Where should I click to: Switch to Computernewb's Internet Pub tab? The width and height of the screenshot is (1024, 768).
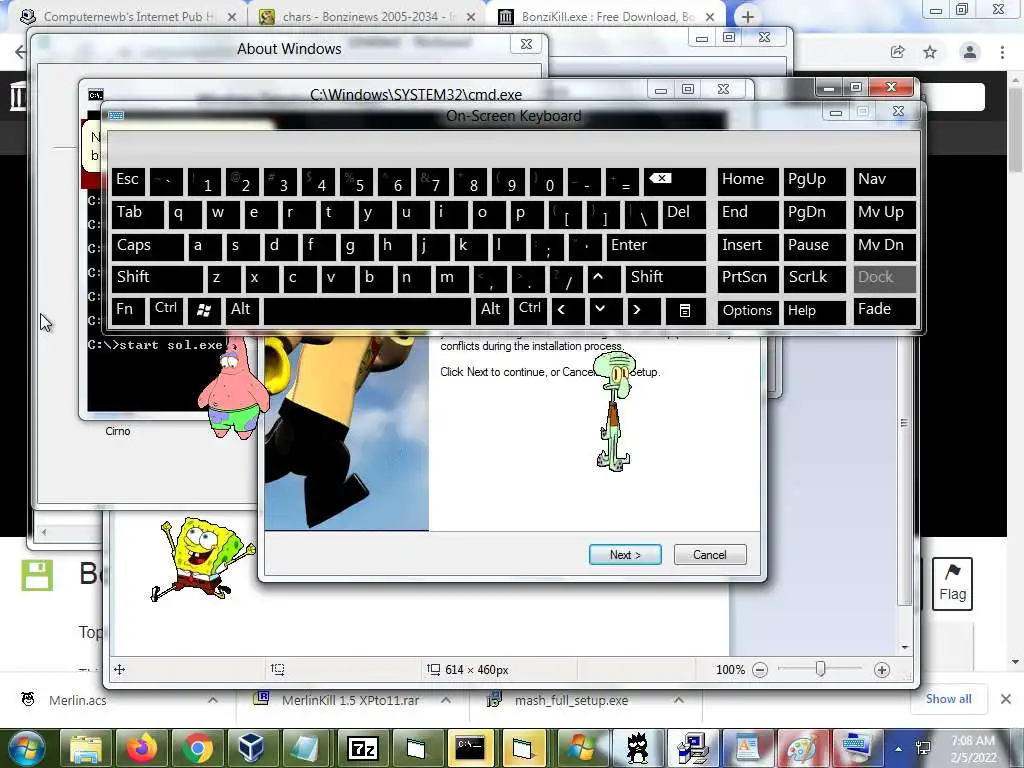tap(127, 16)
